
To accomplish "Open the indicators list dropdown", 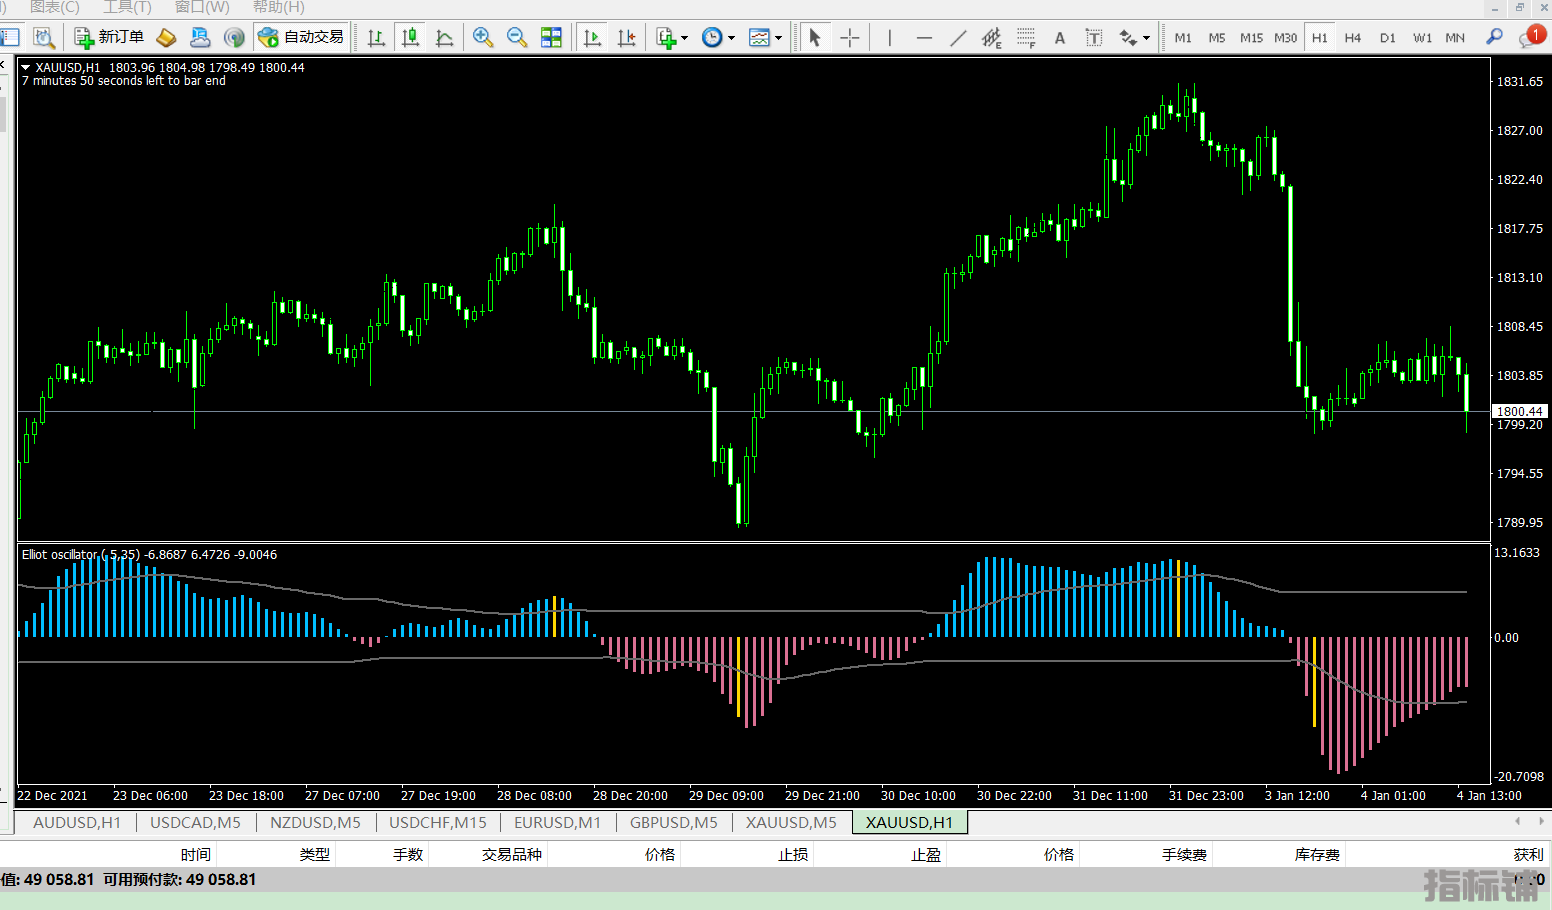I will pos(672,38).
